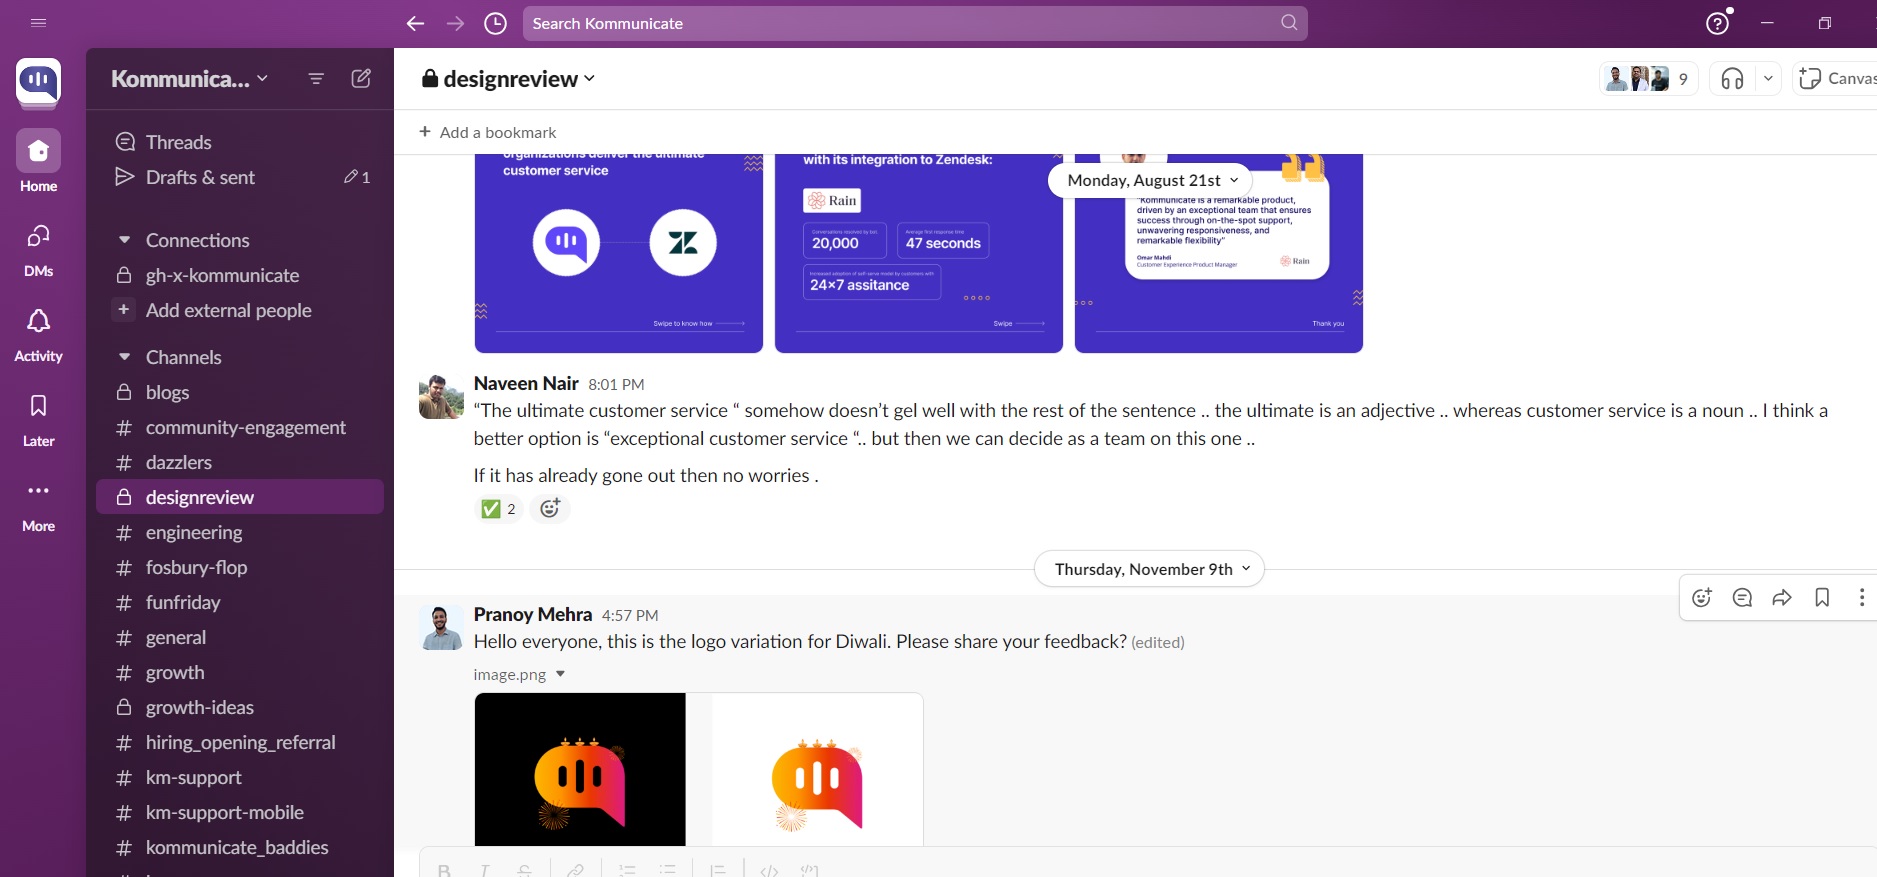Screen dimensions: 1877x877
Task: Start a huddle with headphones icon
Action: point(1733,79)
